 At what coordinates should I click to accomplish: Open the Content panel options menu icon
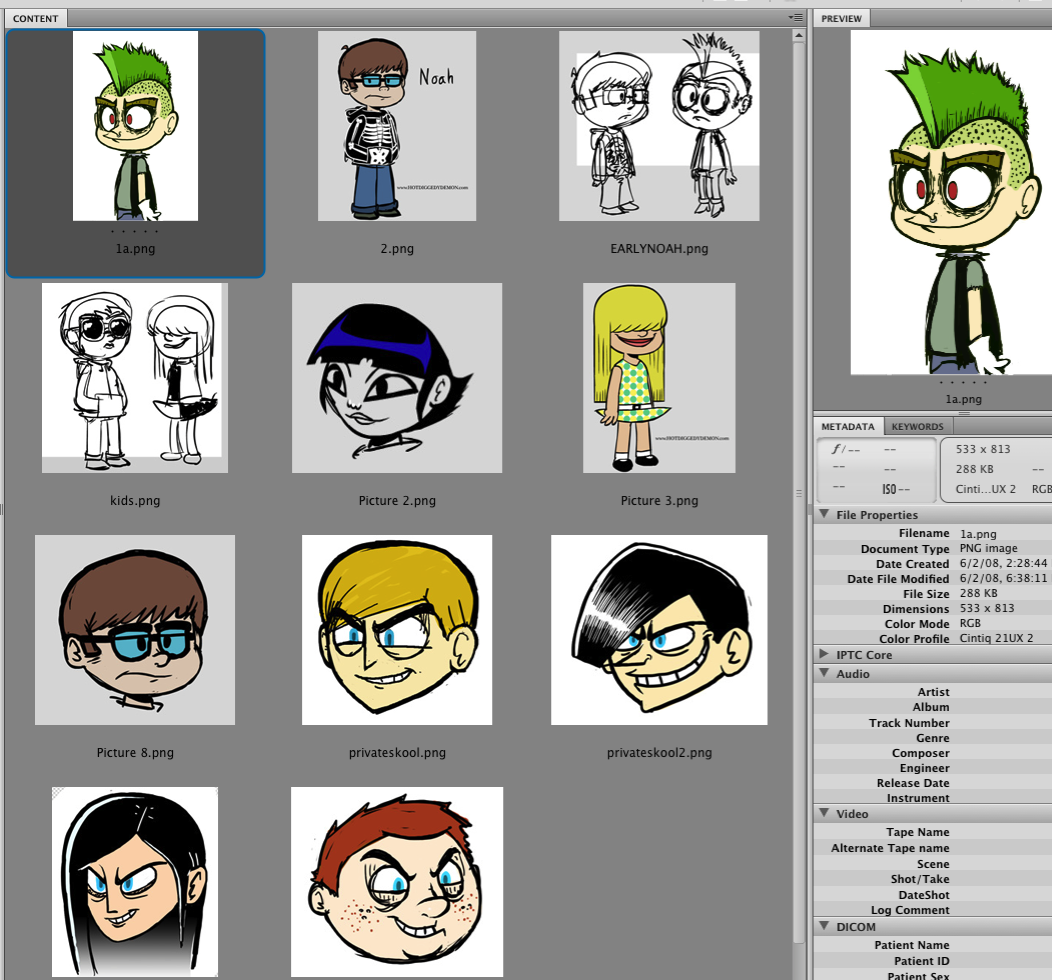(796, 18)
